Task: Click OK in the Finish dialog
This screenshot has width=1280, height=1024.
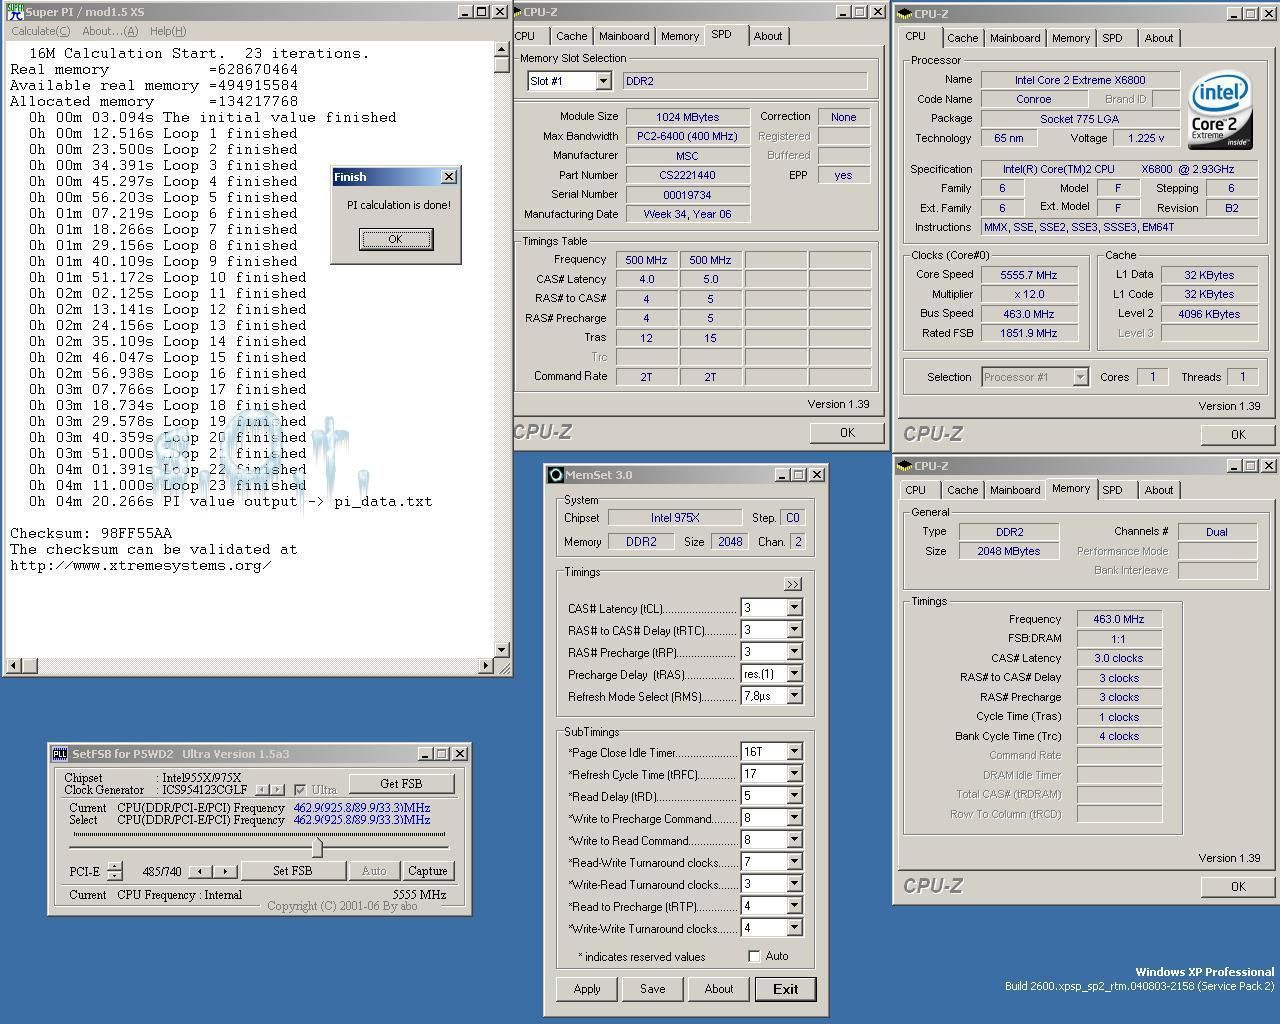Action: pos(396,239)
